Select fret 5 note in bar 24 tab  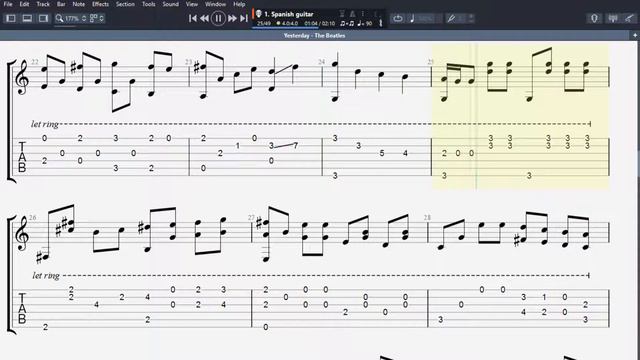[x=382, y=153]
